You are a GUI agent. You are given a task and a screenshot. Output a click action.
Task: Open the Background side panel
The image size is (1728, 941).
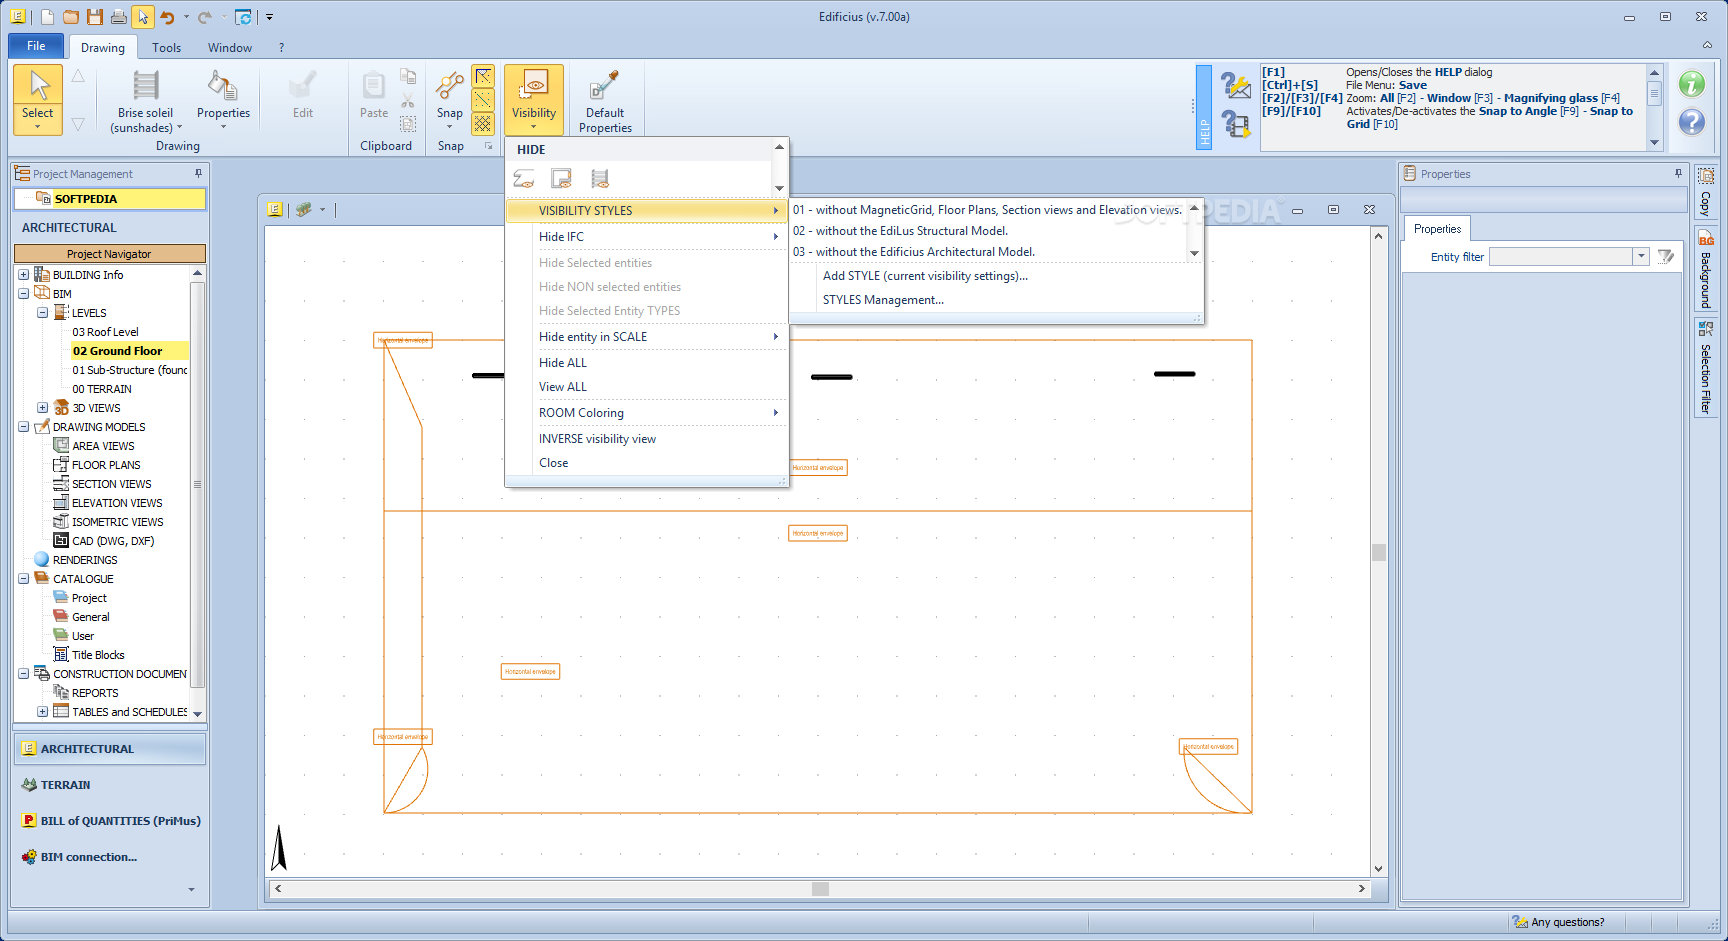(x=1706, y=270)
